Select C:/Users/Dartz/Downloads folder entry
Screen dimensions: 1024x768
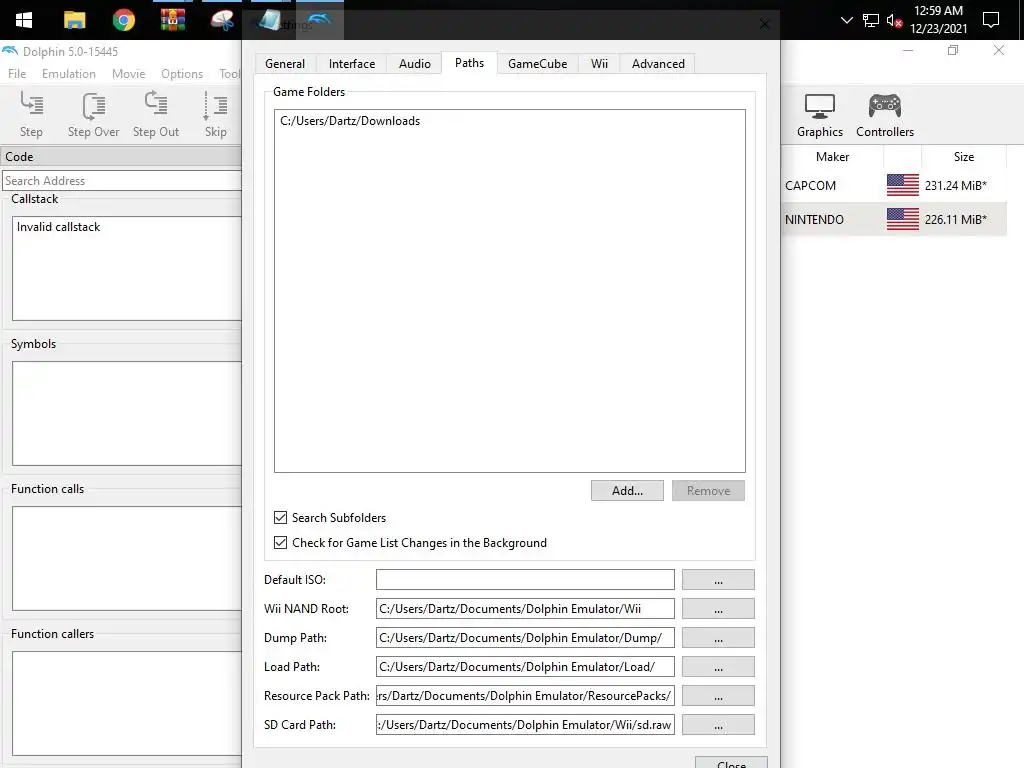350,121
